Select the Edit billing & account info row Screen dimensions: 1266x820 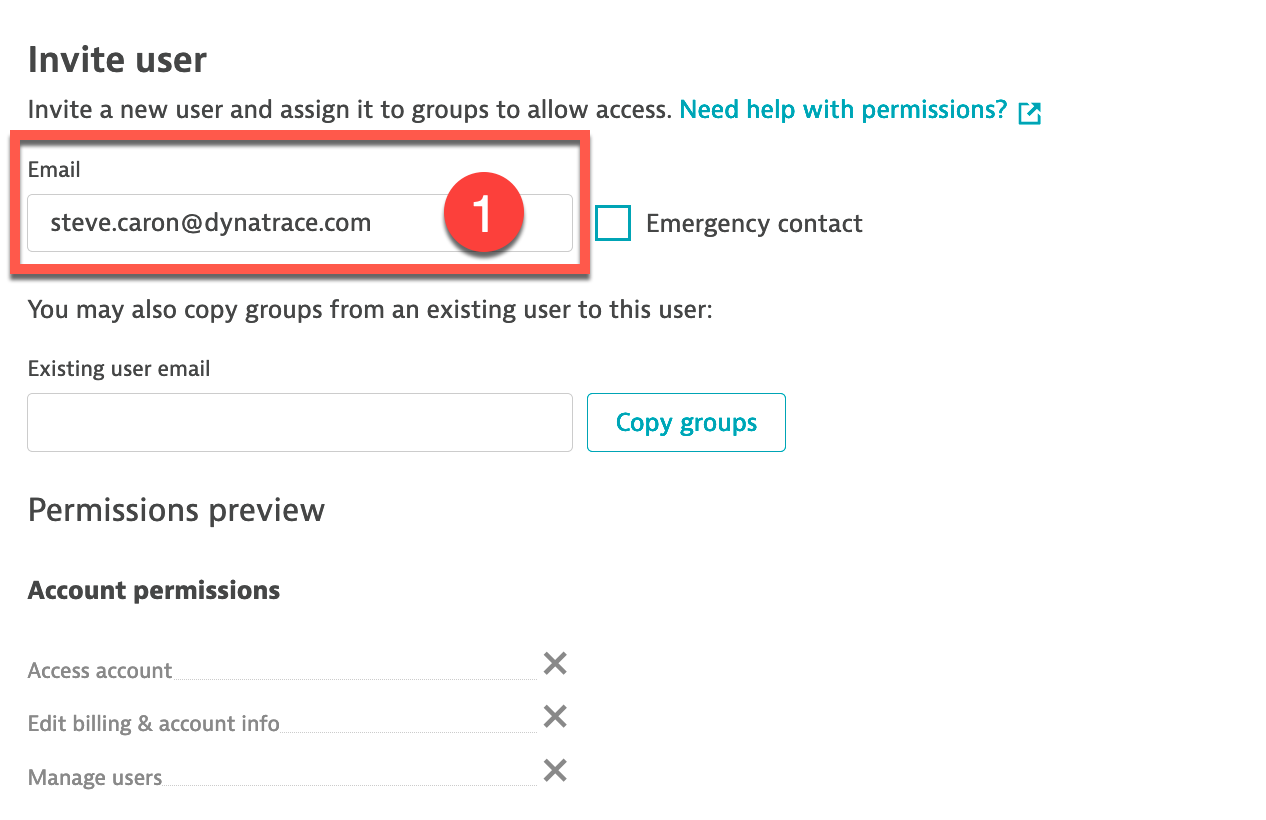(x=298, y=720)
